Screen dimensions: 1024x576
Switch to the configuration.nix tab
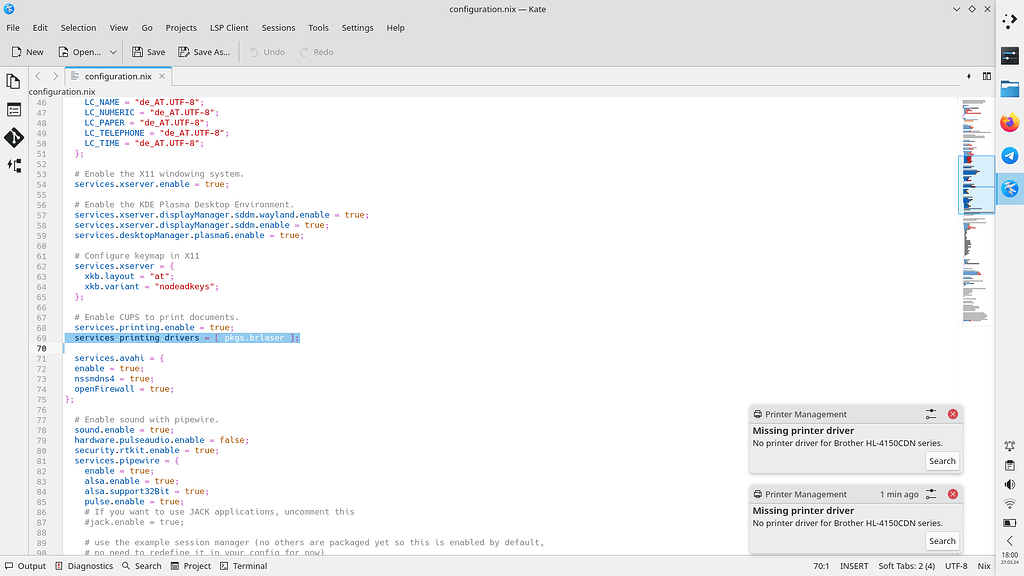click(x=117, y=76)
